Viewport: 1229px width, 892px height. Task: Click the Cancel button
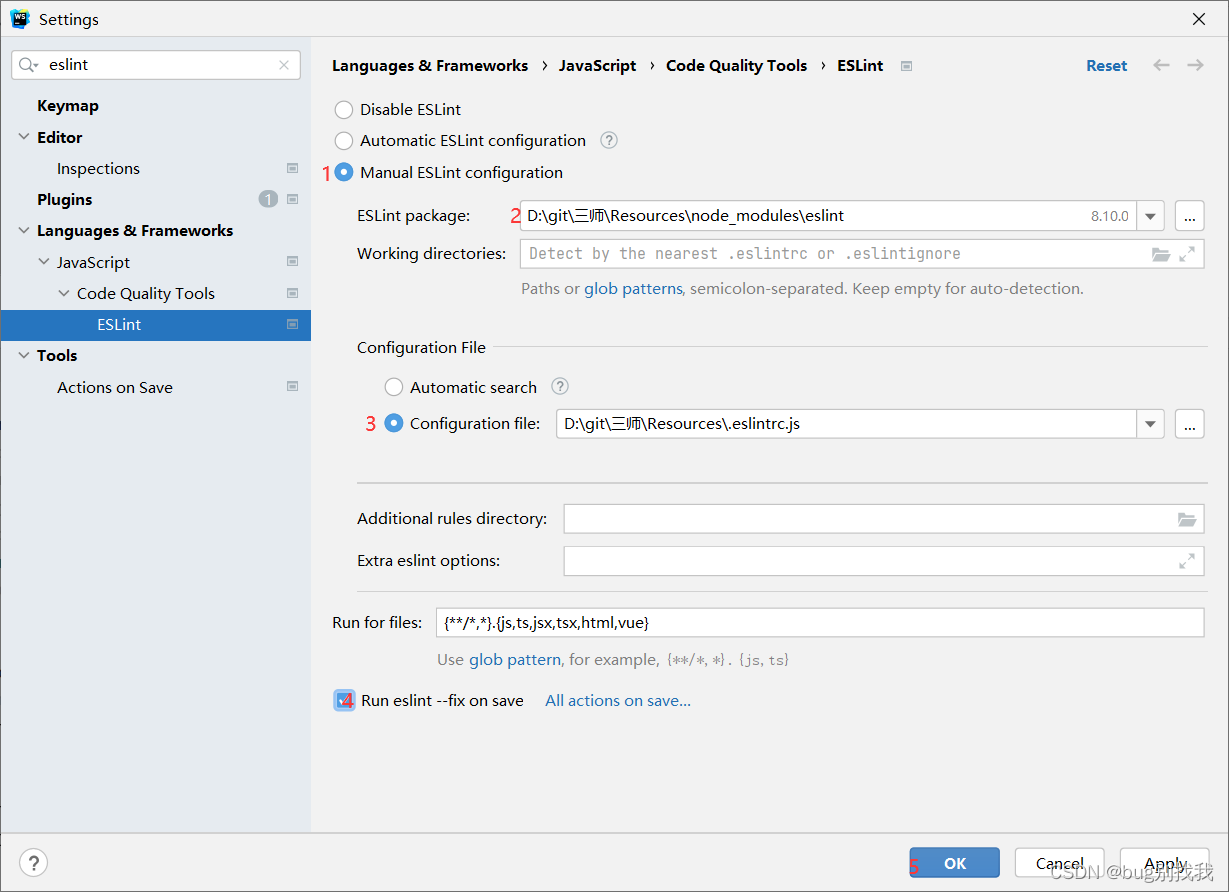click(x=1060, y=863)
